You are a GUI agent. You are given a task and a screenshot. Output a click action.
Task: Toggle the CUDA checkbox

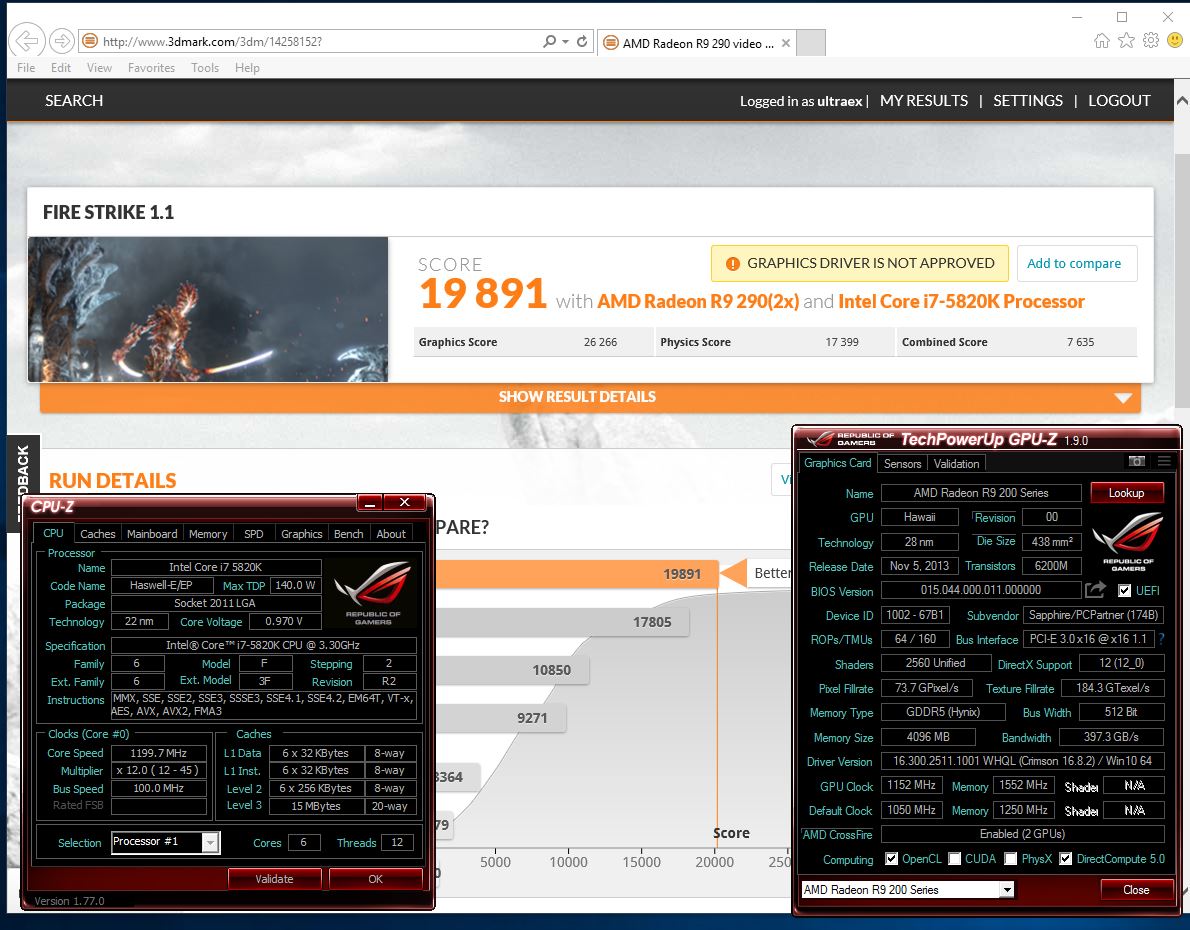(x=954, y=859)
